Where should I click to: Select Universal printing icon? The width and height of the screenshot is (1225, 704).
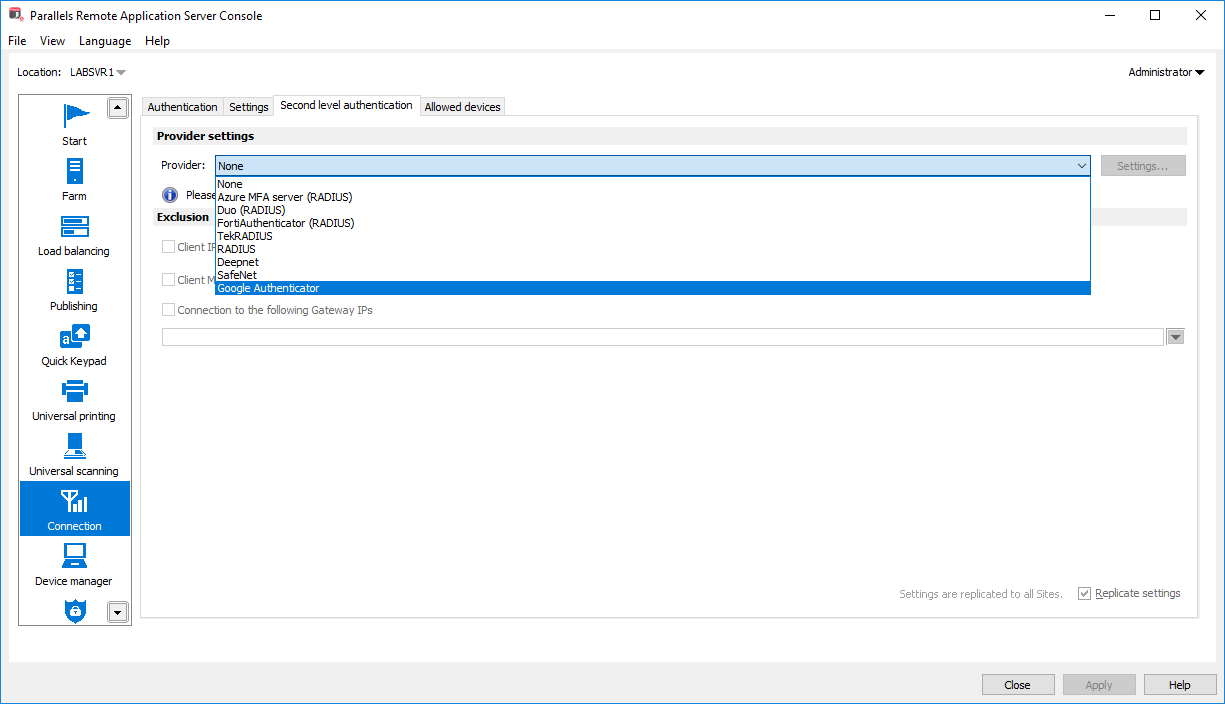pos(75,391)
